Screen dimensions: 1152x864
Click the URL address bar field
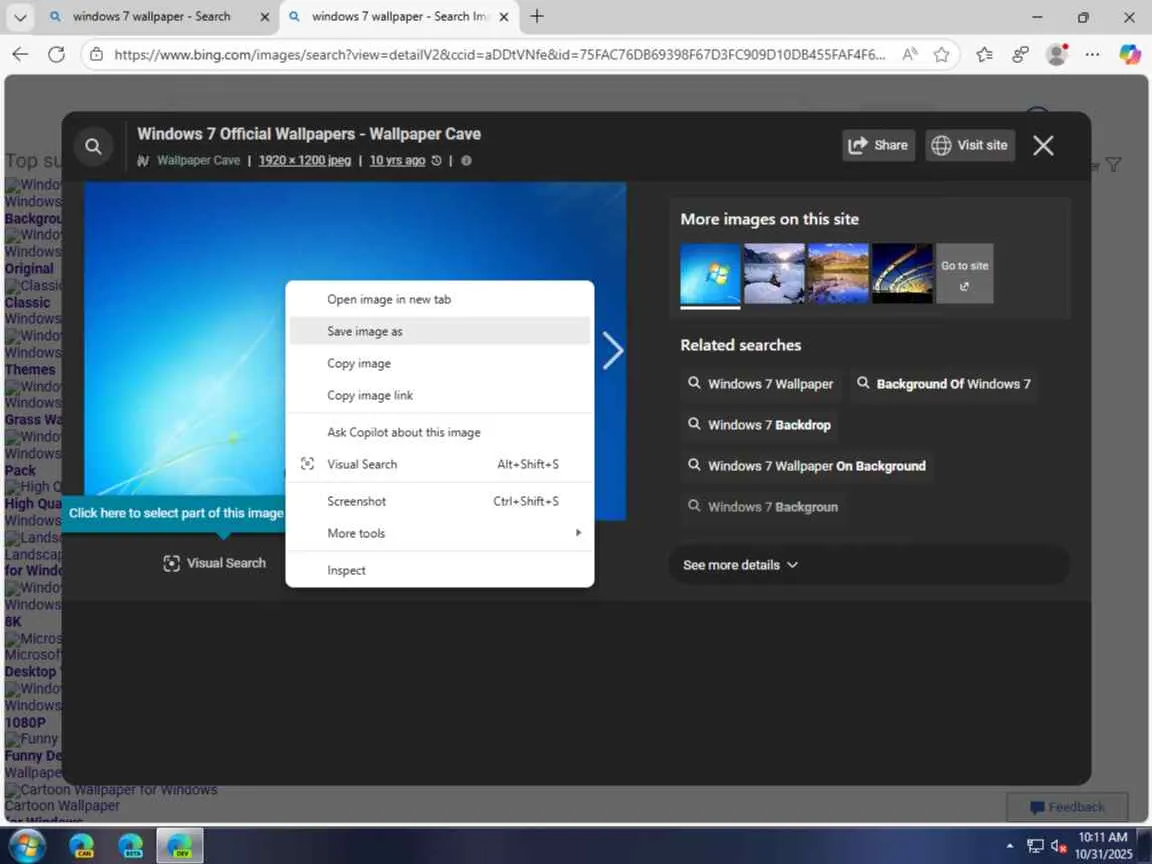pos(500,54)
